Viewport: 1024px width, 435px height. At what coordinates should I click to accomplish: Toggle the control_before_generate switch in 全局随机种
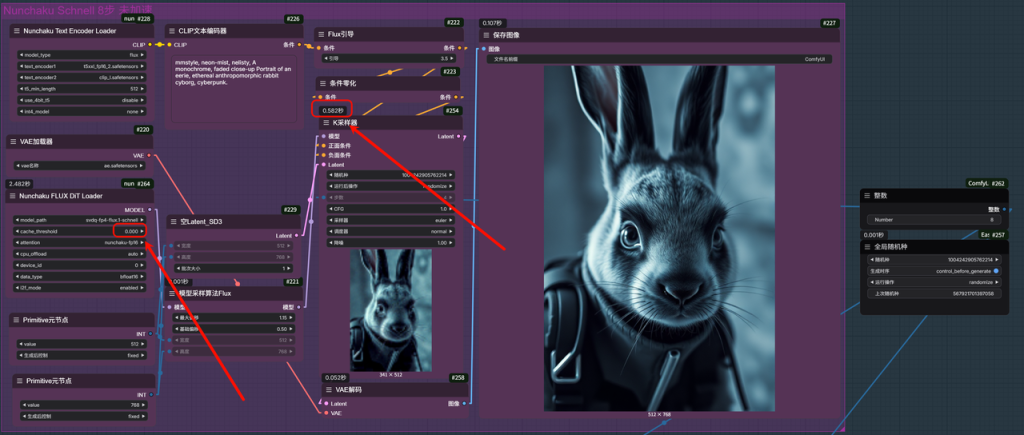tap(999, 271)
